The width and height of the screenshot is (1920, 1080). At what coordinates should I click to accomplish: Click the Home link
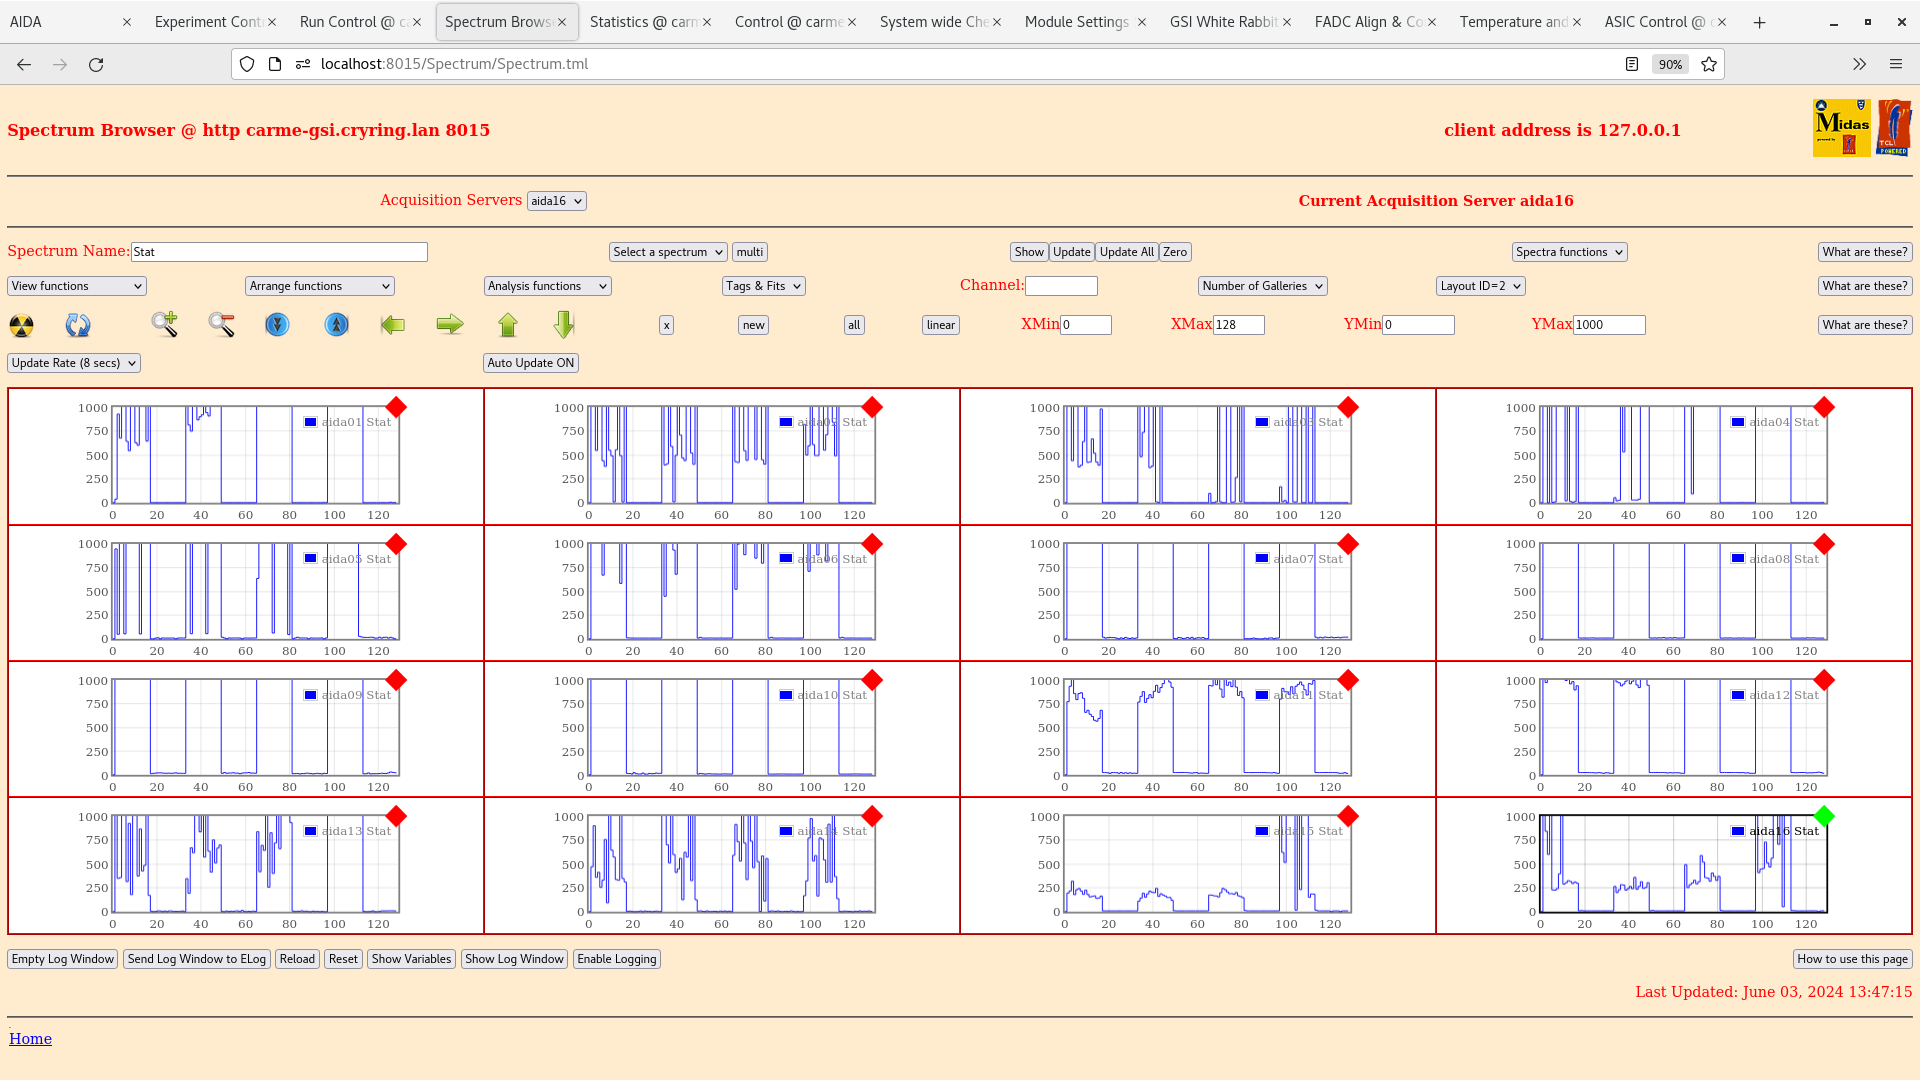tap(30, 1039)
